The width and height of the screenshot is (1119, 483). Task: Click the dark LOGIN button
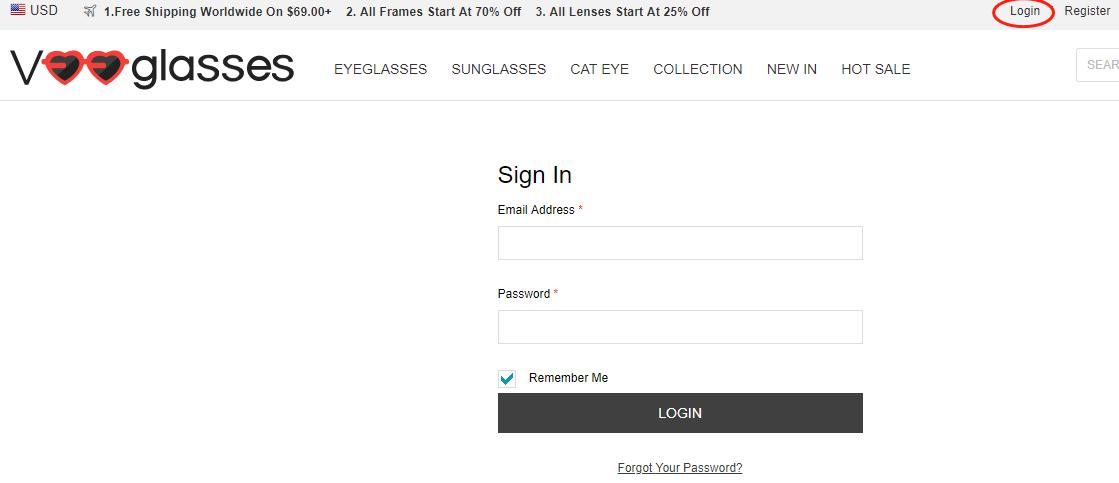(x=680, y=412)
